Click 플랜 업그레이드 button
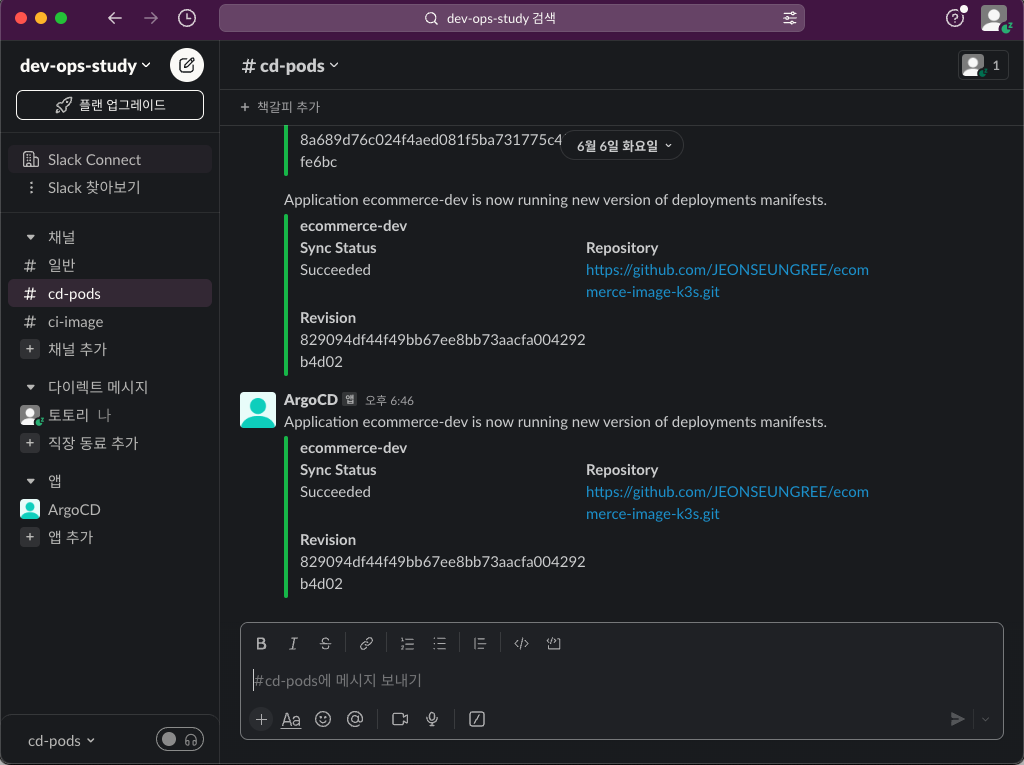 (110, 105)
